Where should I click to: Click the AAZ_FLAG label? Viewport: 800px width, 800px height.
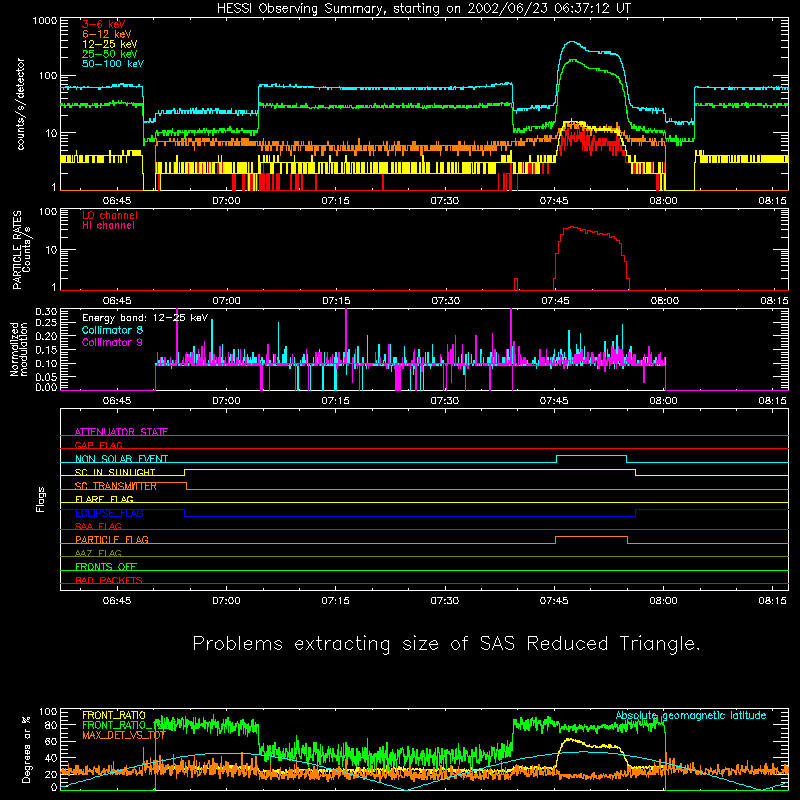click(x=98, y=553)
